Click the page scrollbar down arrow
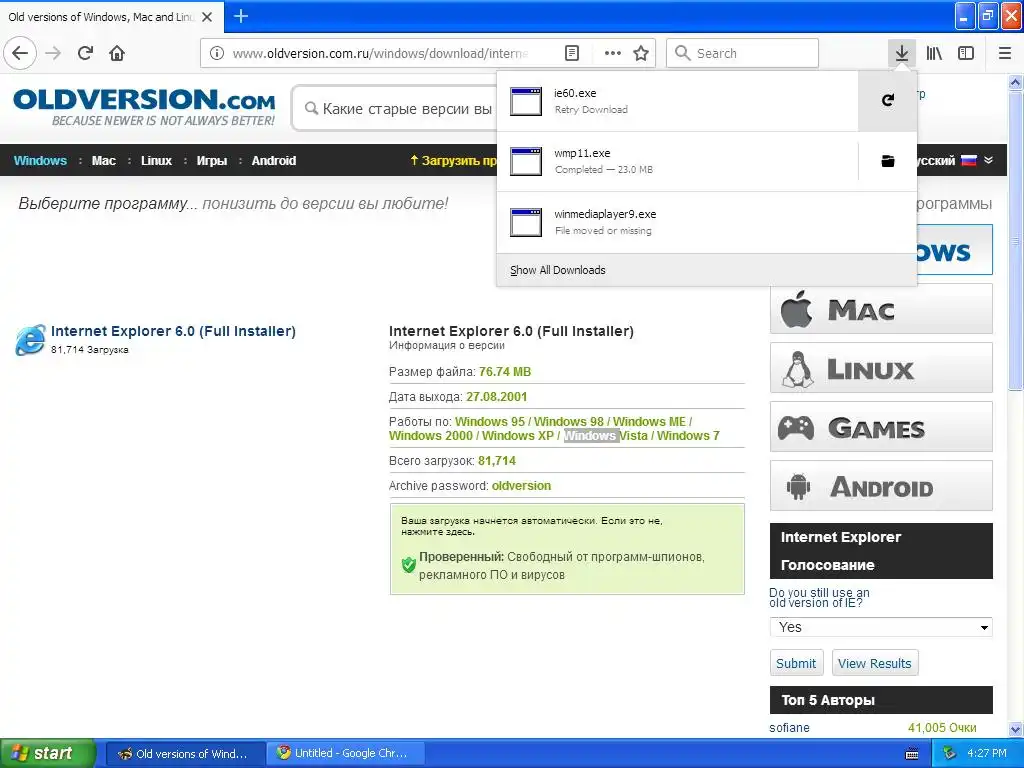Screen dimensions: 1024x768 point(1016,729)
